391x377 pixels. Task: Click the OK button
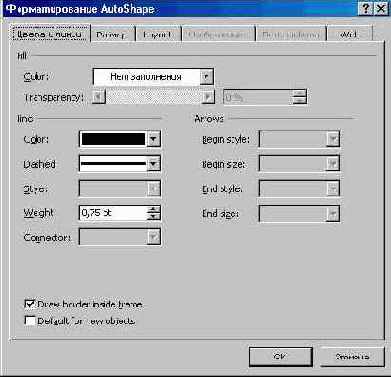pos(281,357)
